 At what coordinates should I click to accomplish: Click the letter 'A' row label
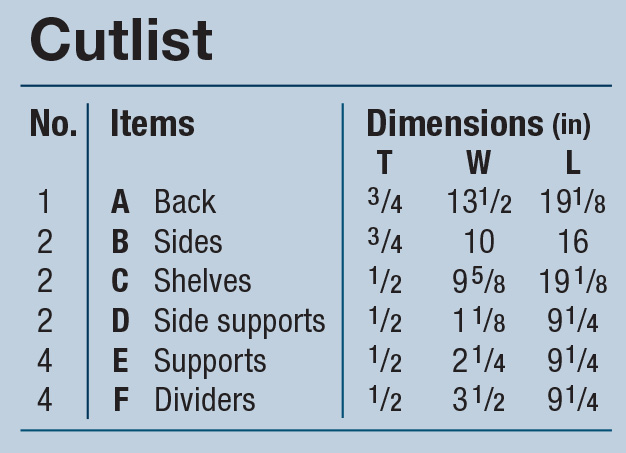click(120, 202)
